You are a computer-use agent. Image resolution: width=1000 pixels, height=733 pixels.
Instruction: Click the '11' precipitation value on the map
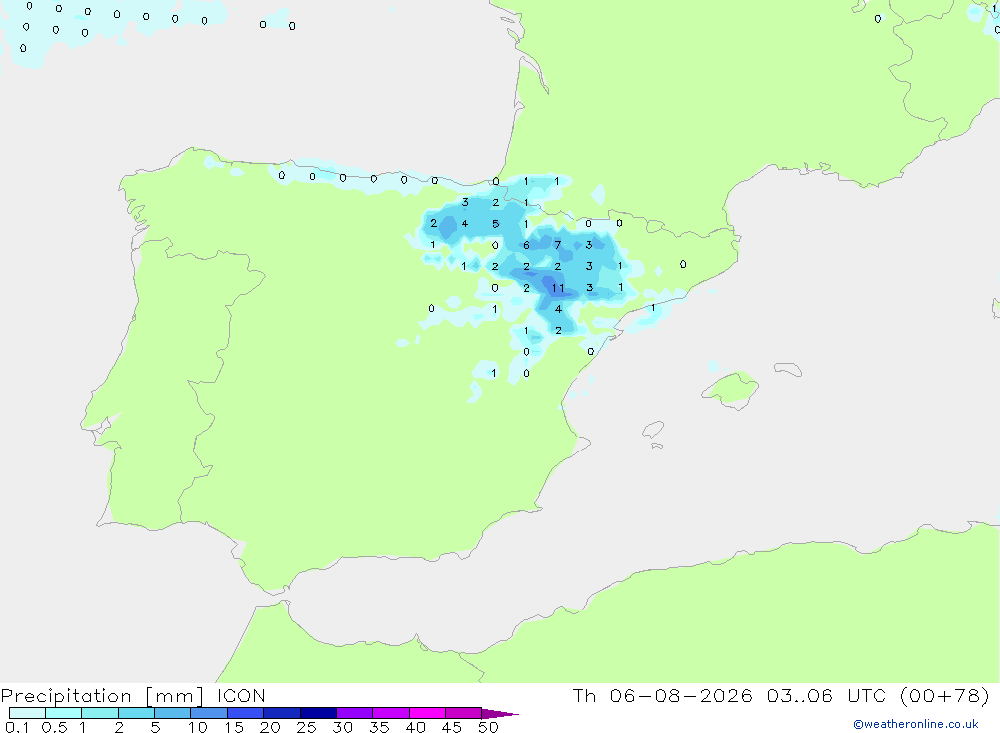click(558, 288)
